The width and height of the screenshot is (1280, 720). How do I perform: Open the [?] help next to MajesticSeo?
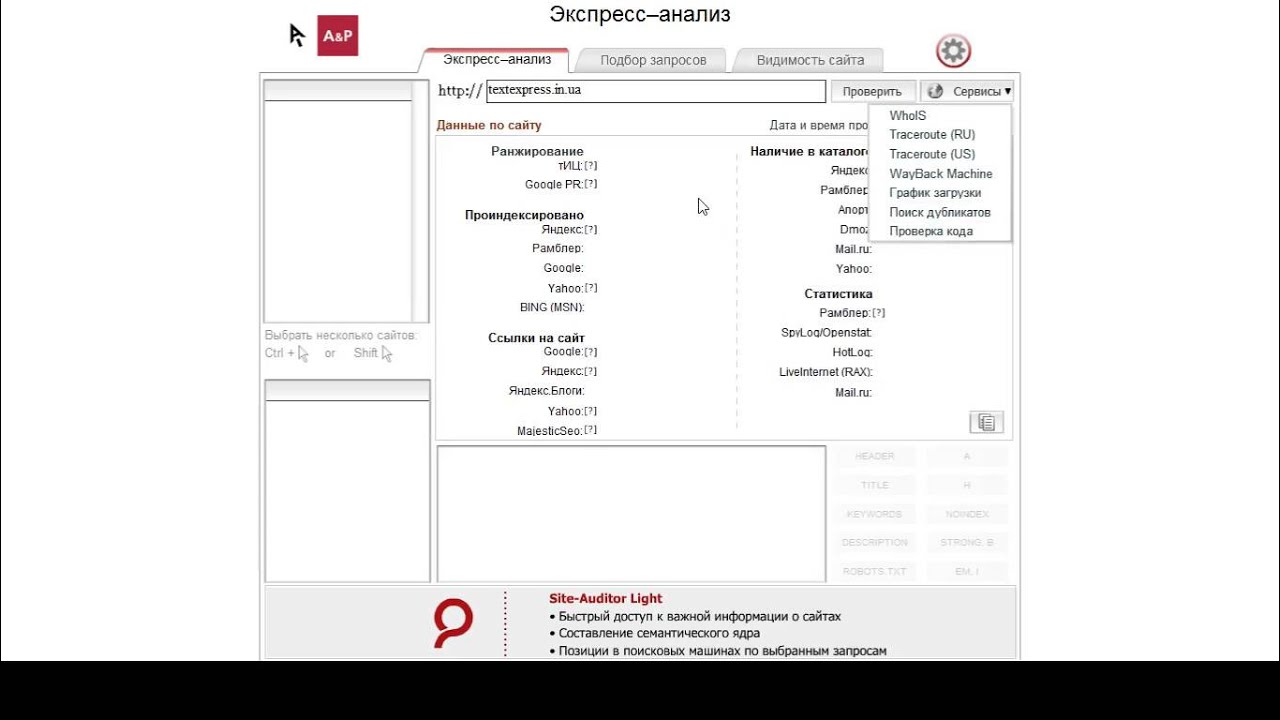pyautogui.click(x=591, y=430)
